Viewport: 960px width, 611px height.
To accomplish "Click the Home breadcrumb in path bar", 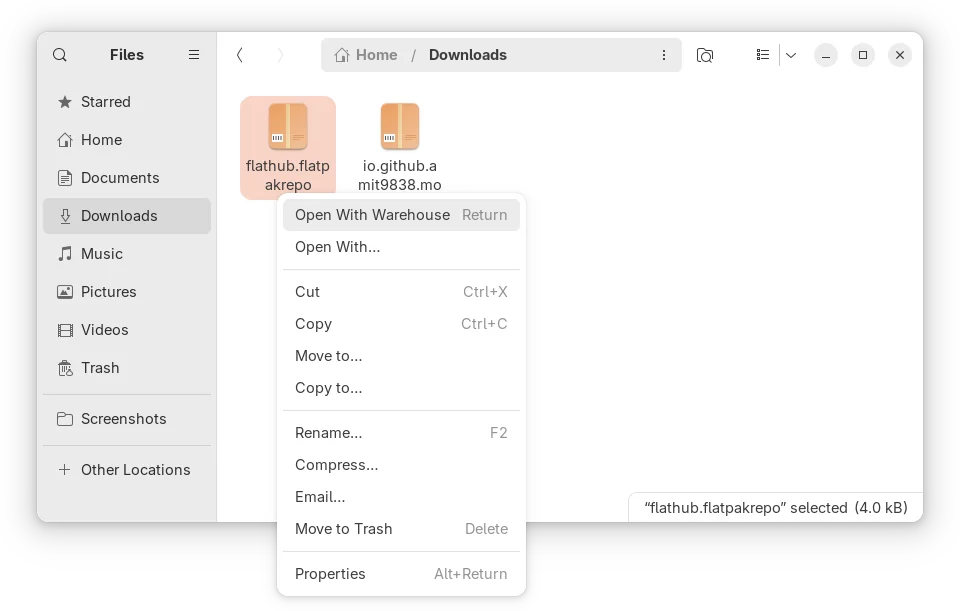I will click(366, 55).
